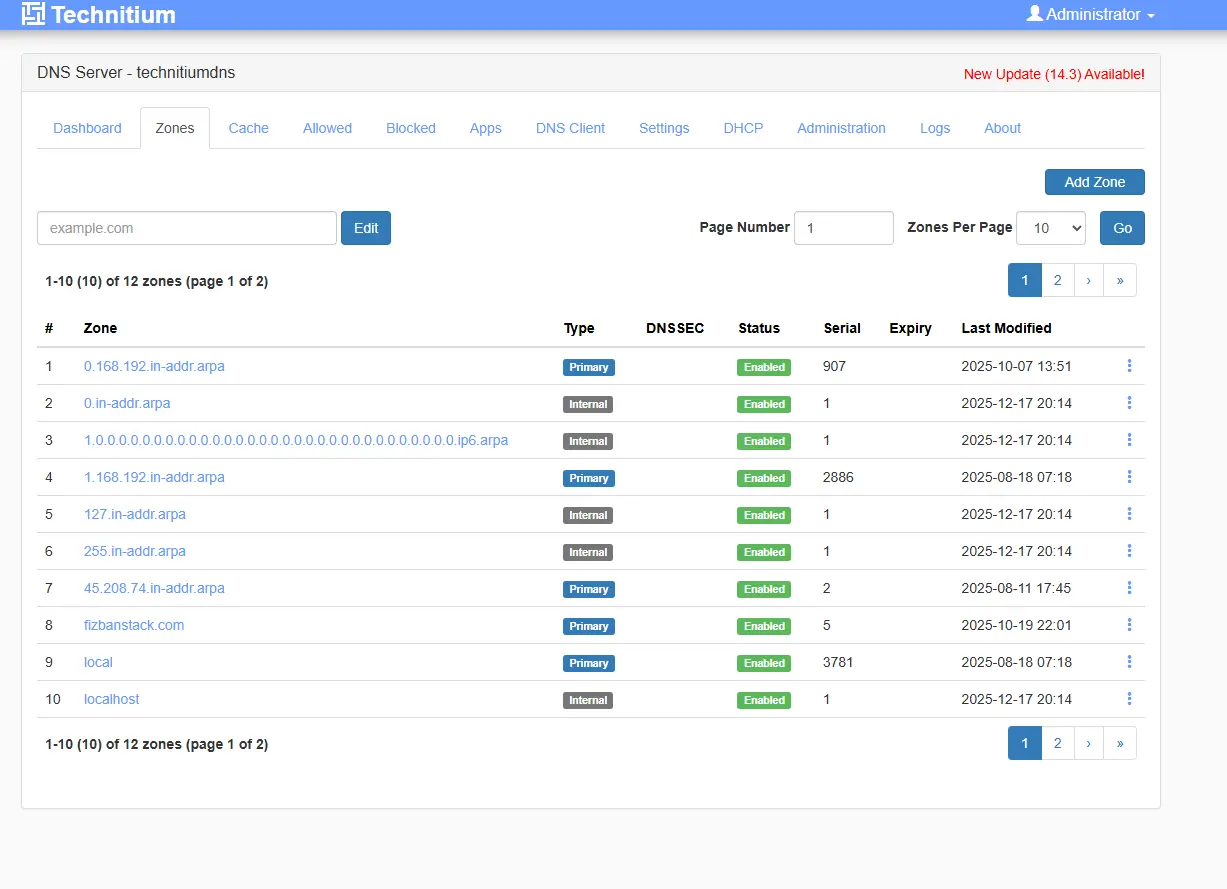Viewport: 1227px width, 889px height.
Task: Open the 0.168.192.in-addr.arpa zone link
Action: (154, 366)
